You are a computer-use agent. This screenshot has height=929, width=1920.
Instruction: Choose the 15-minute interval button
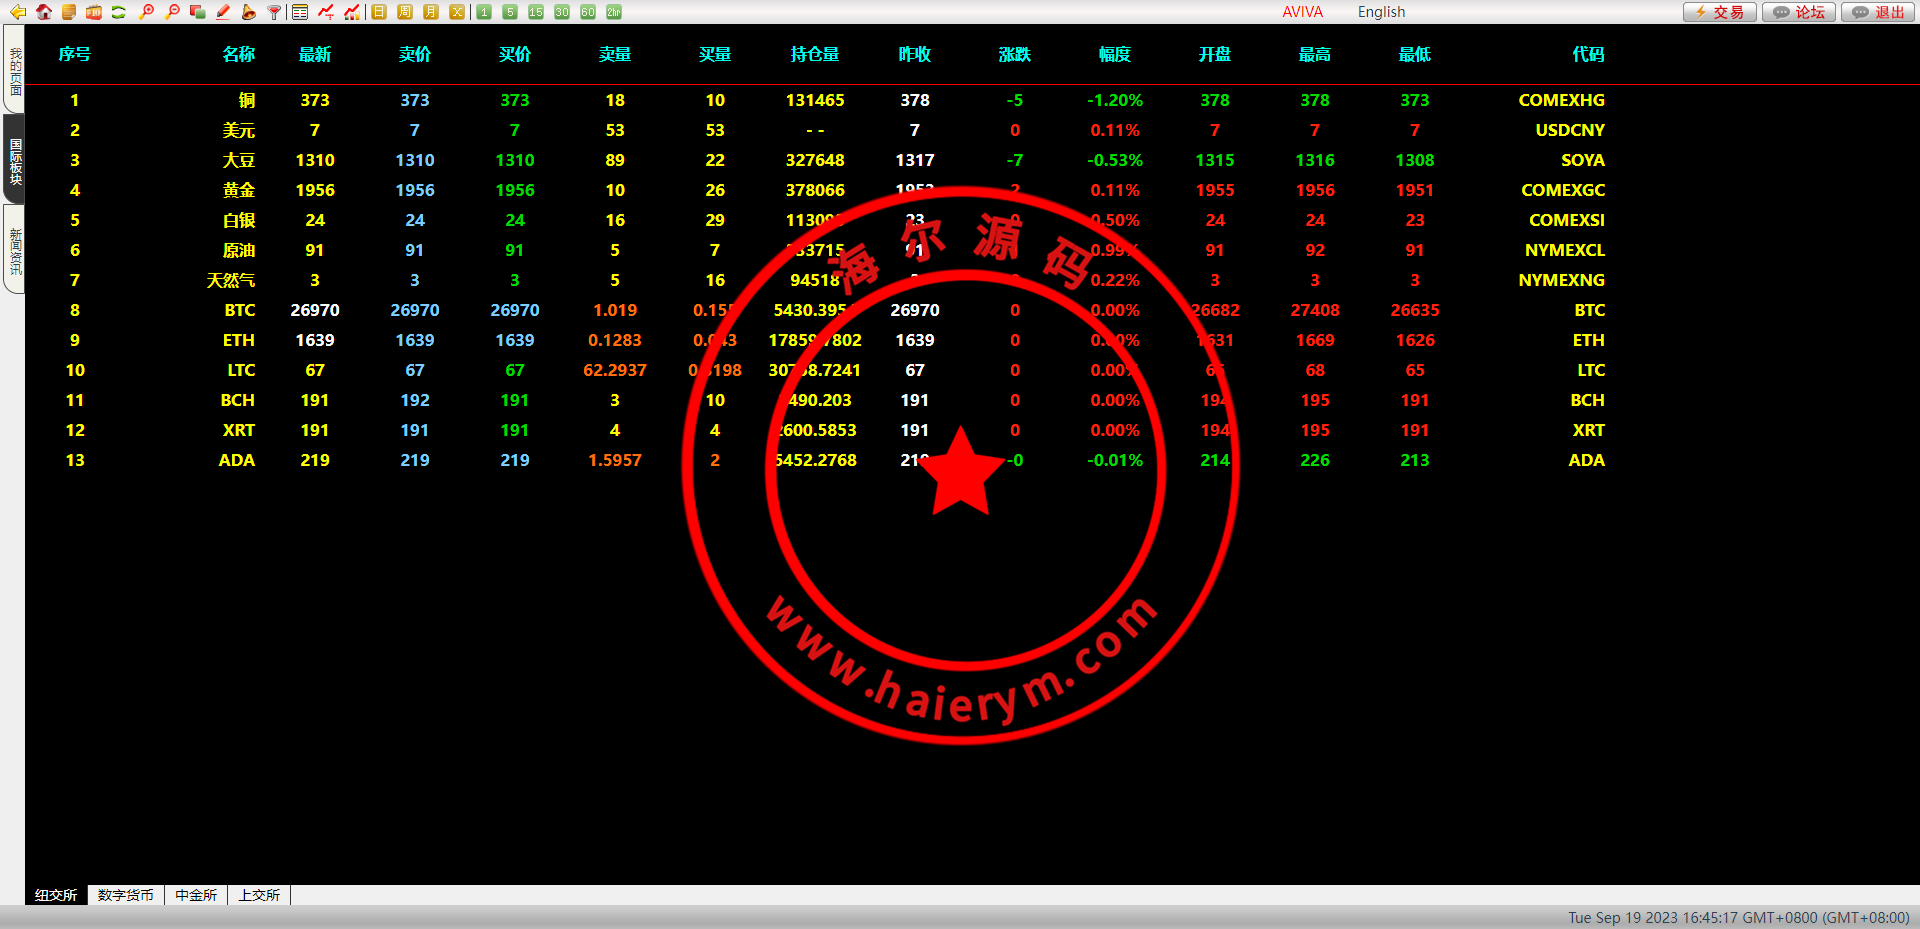click(x=536, y=12)
